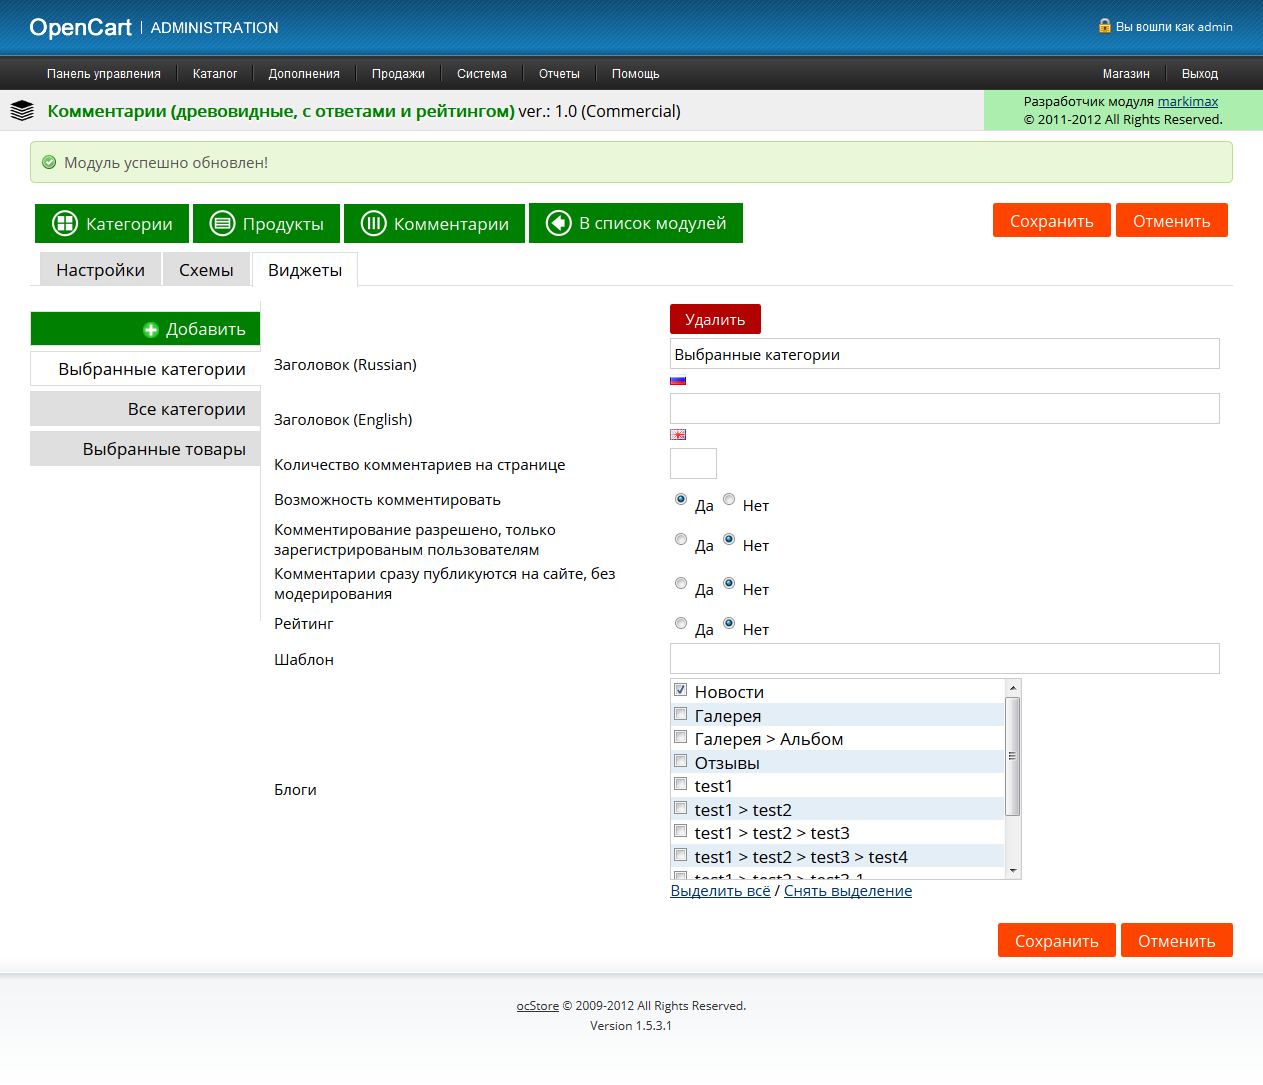The height and width of the screenshot is (1085, 1263).
Task: Click the layers module icon beside the title
Action: click(22, 111)
